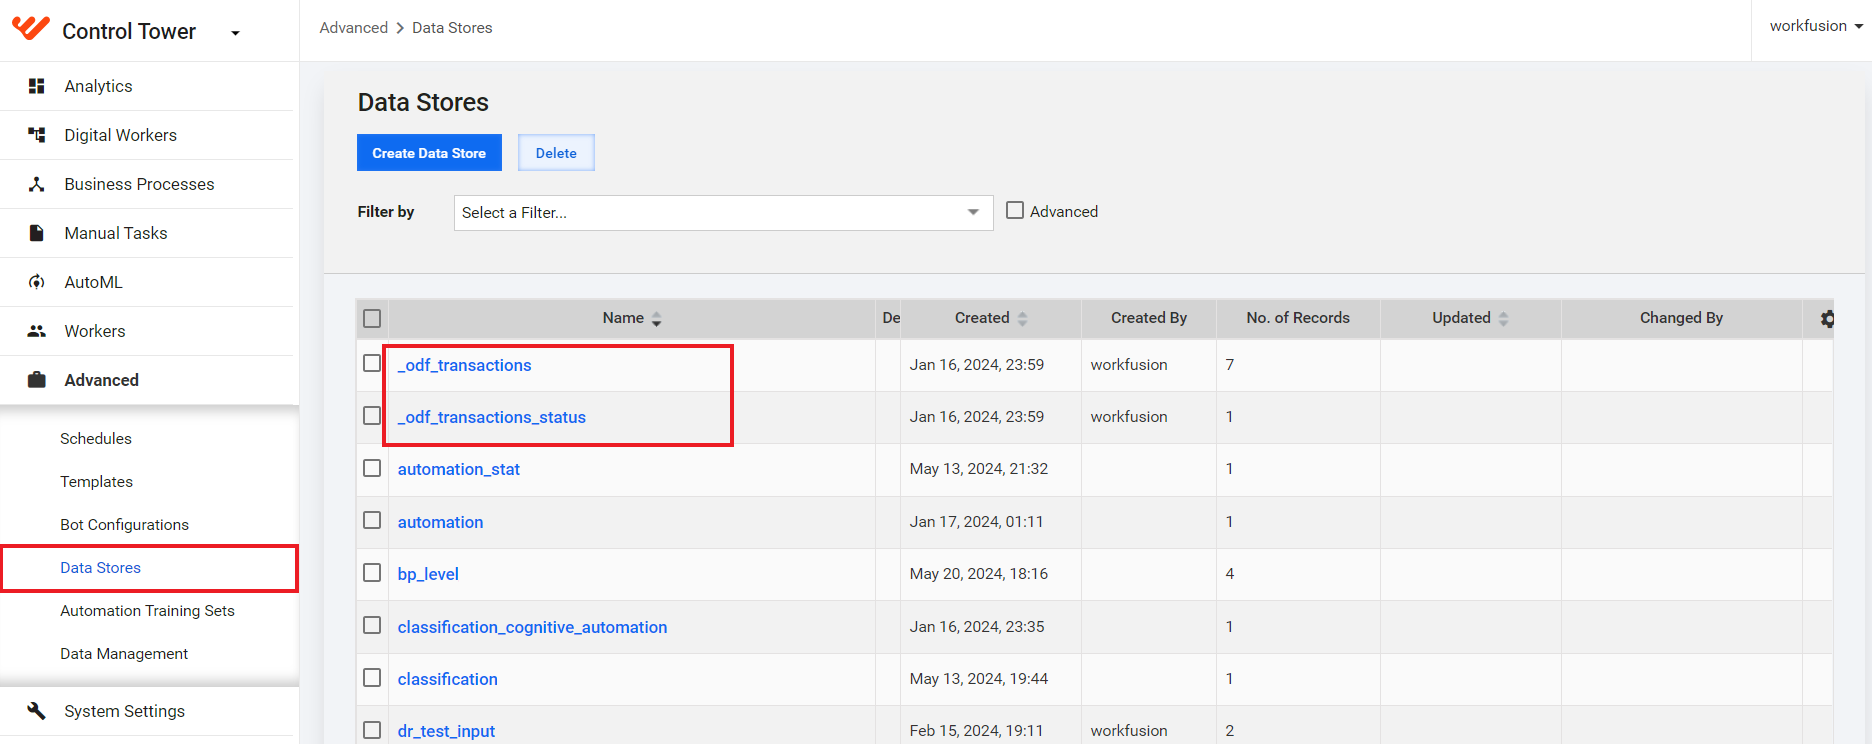Check the bp_level row checkbox

click(372, 572)
